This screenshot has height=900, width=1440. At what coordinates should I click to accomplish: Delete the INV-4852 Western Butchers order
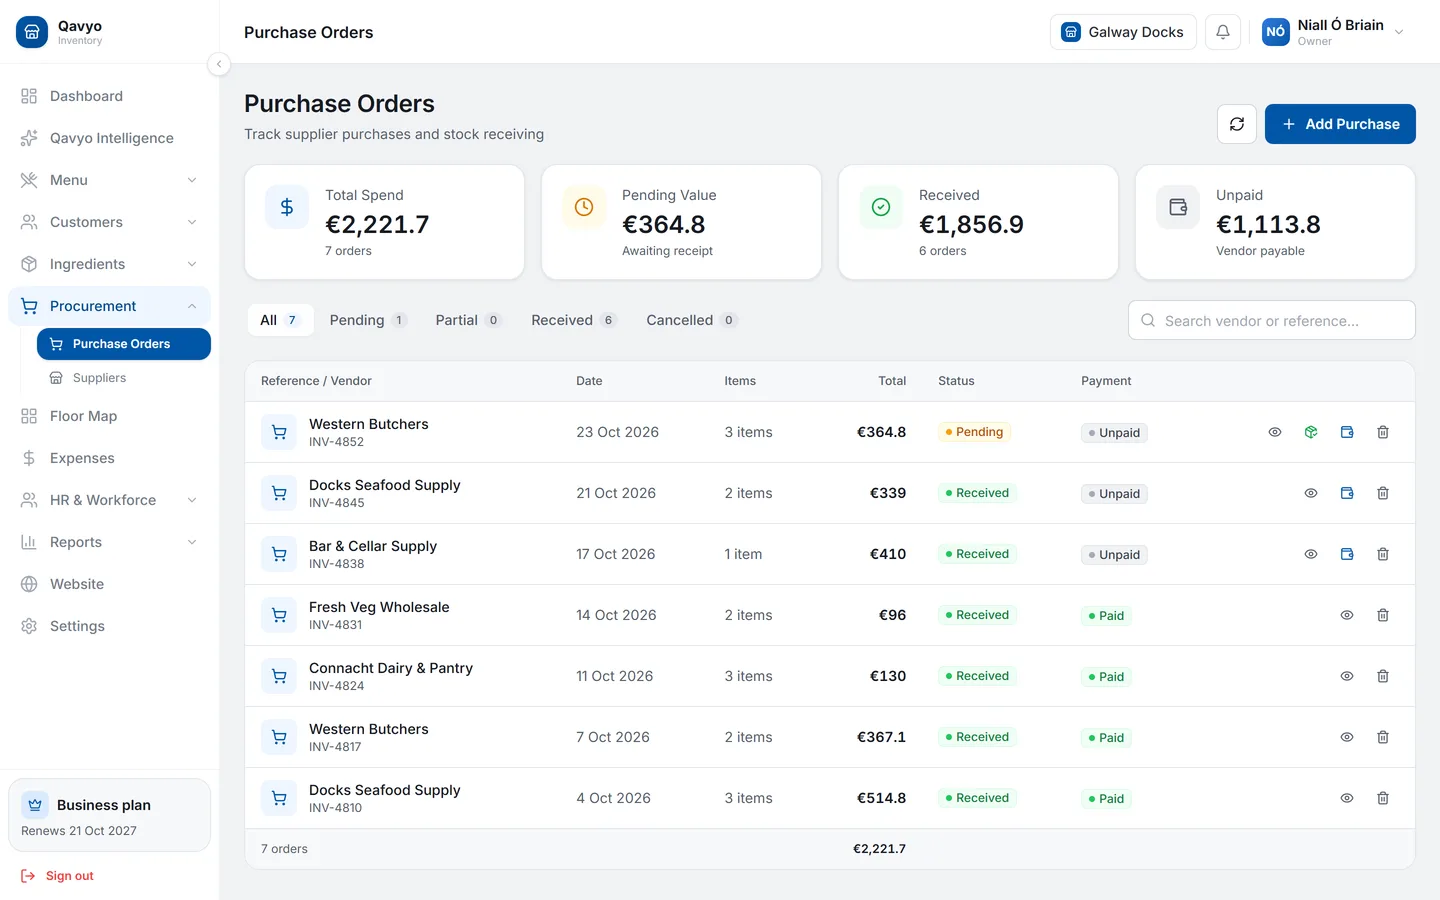click(x=1383, y=432)
